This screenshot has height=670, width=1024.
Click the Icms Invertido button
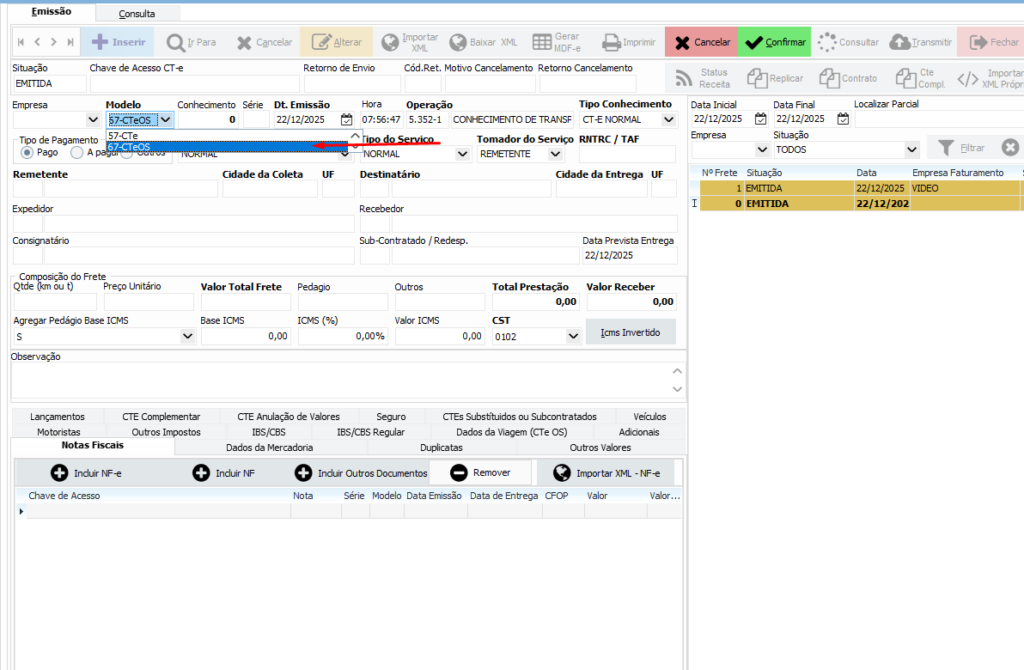[630, 332]
